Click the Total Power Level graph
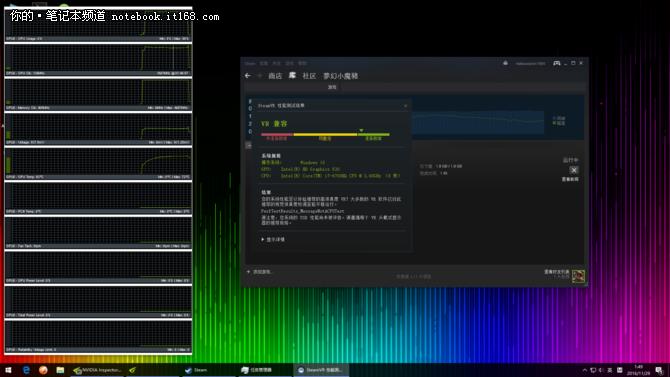 click(x=98, y=302)
